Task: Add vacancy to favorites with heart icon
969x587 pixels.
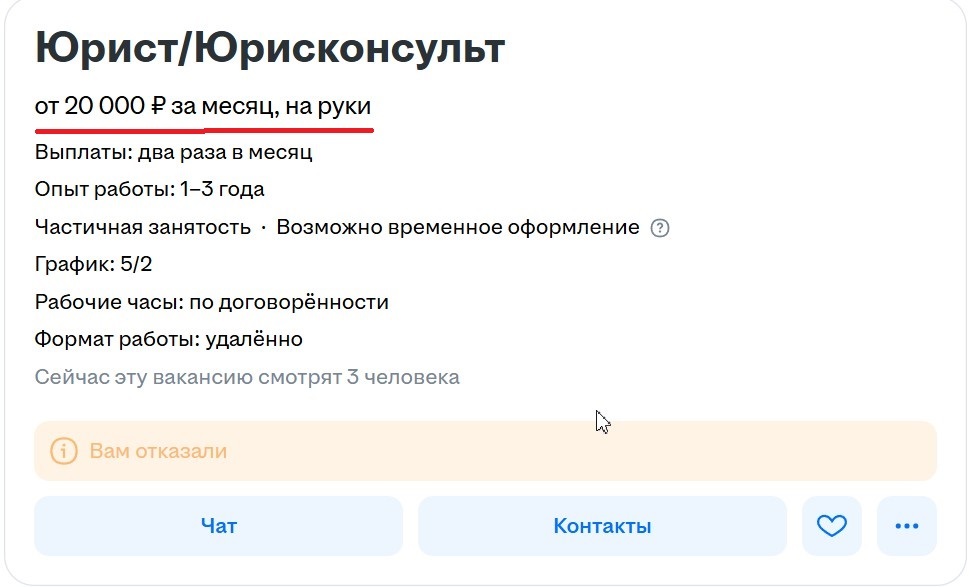Action: [832, 526]
